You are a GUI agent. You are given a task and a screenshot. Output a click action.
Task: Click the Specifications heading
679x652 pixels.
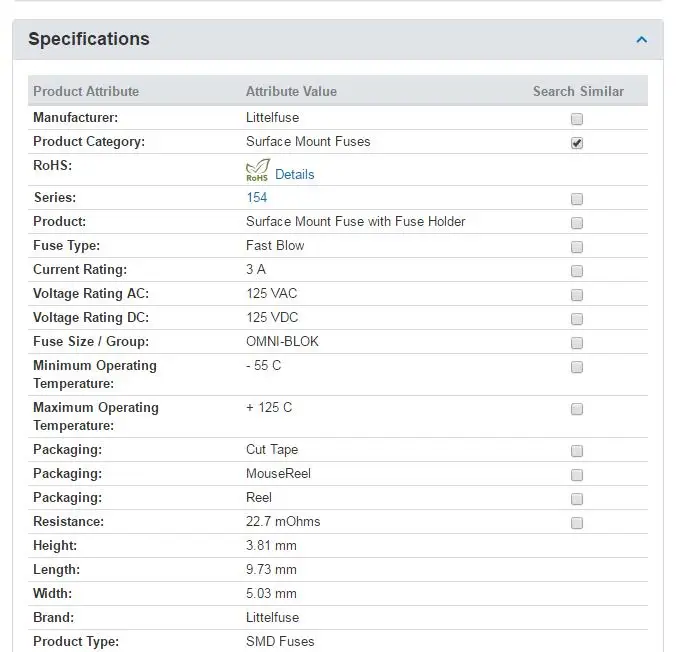(x=89, y=39)
